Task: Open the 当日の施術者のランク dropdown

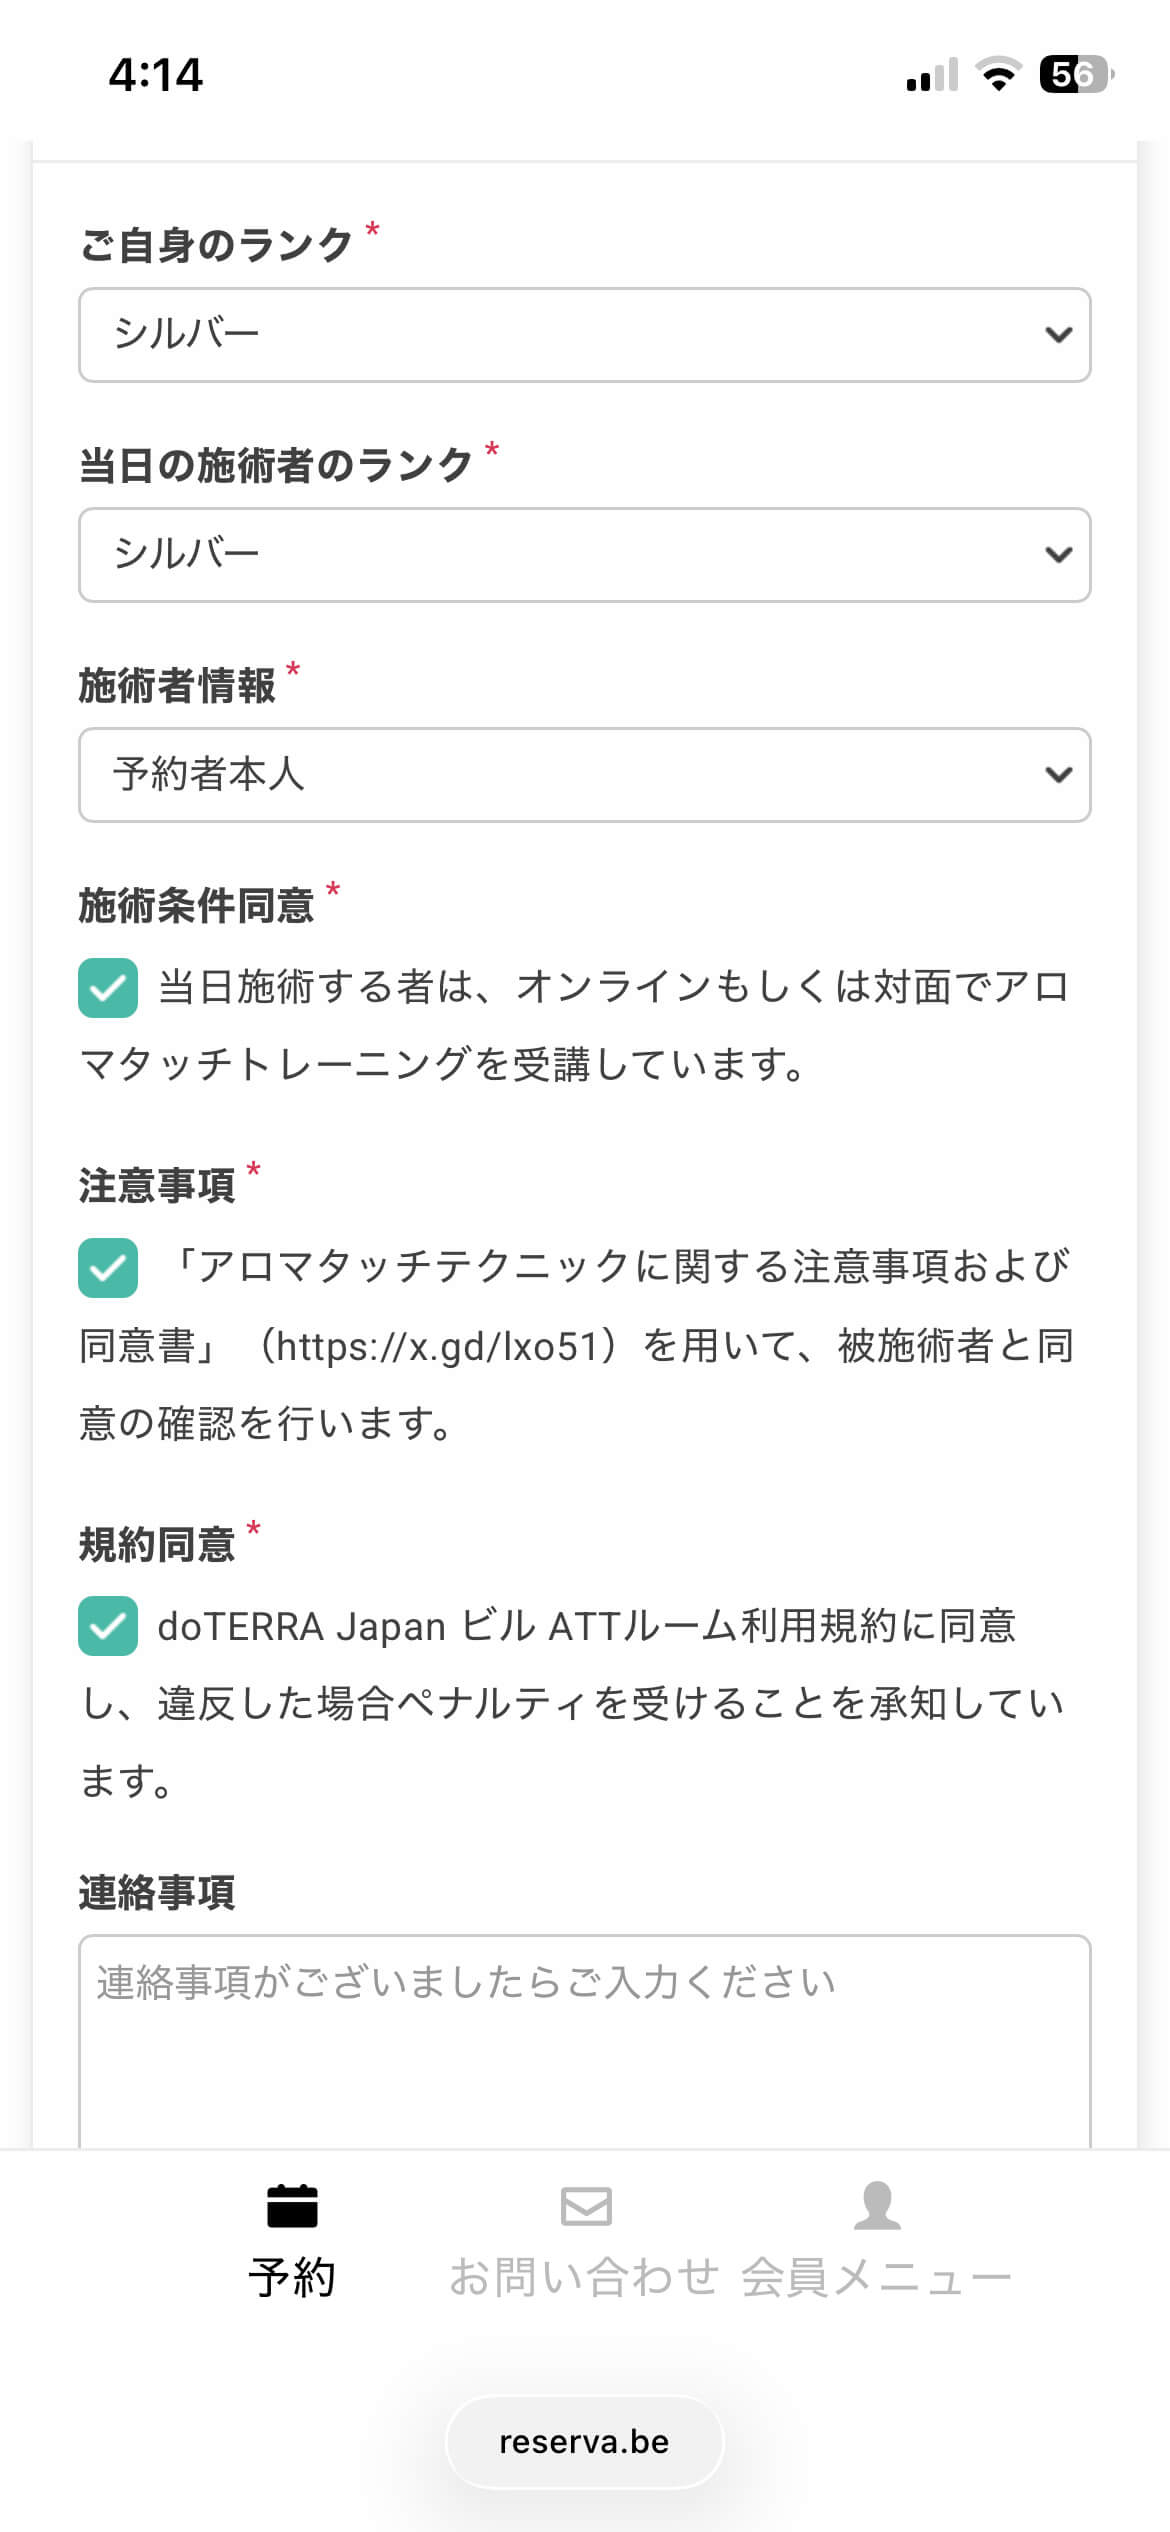Action: (584, 555)
